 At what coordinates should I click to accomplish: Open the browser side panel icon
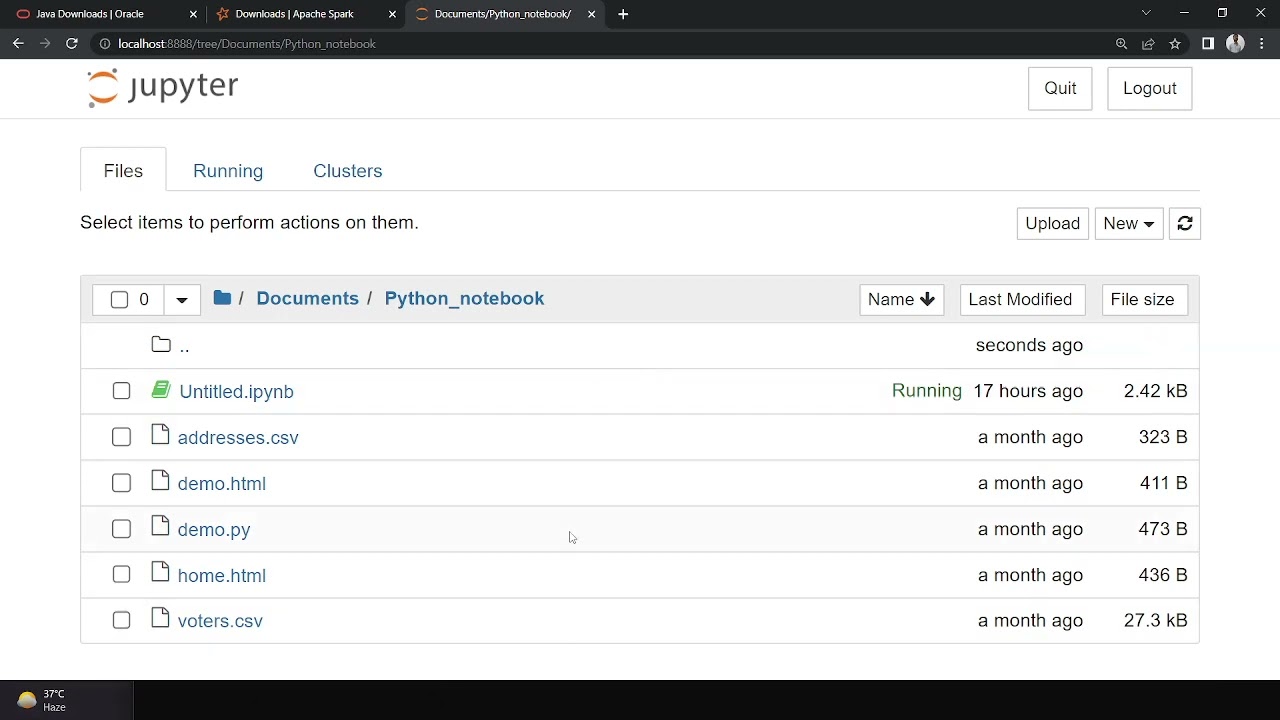(1208, 44)
